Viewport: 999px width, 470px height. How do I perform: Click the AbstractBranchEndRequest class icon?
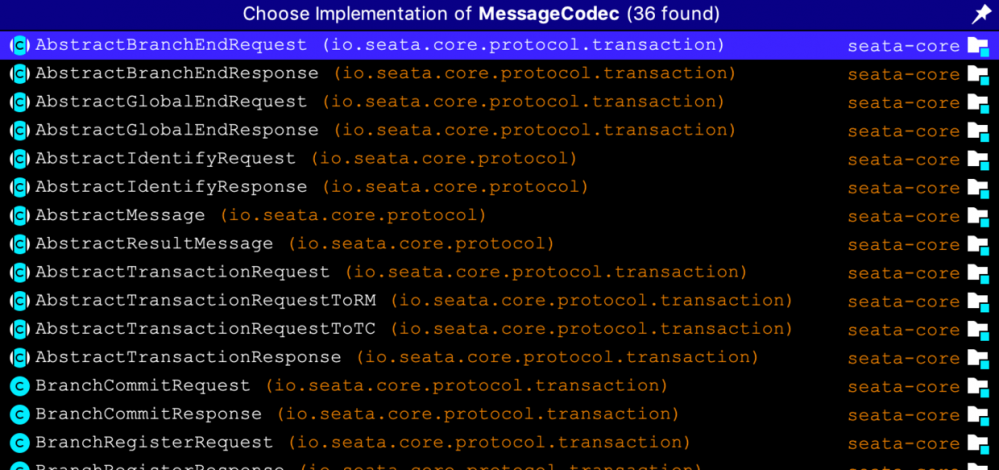(19, 45)
